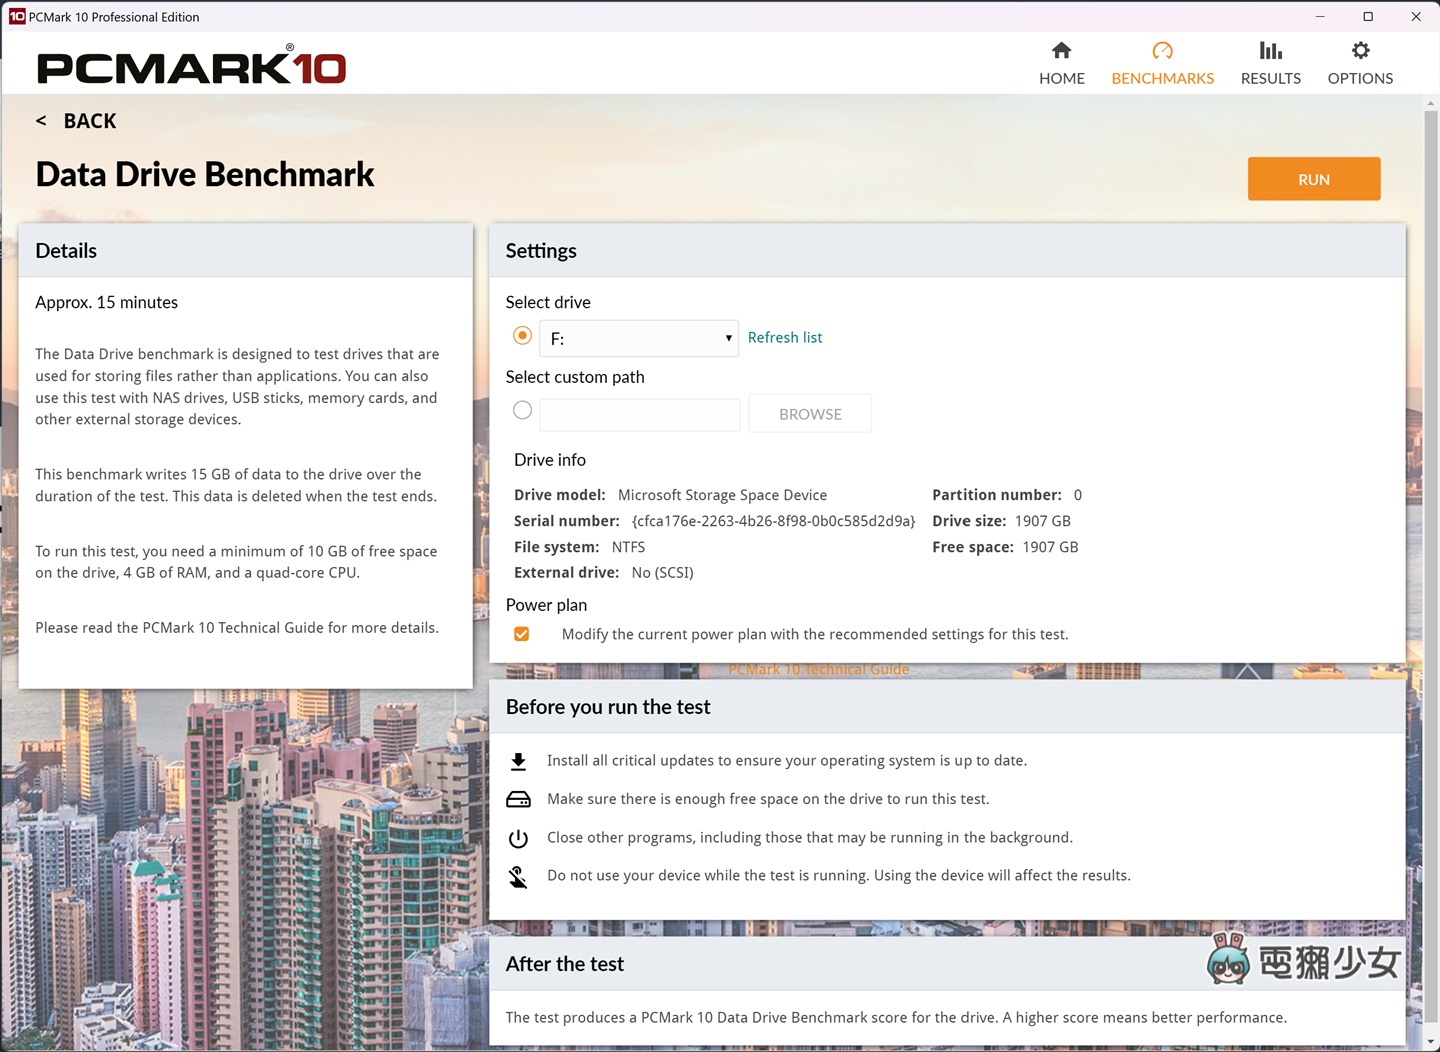Viewport: 1440px width, 1052px height.
Task: Click the PCMark title bar app icon
Action: 17,16
